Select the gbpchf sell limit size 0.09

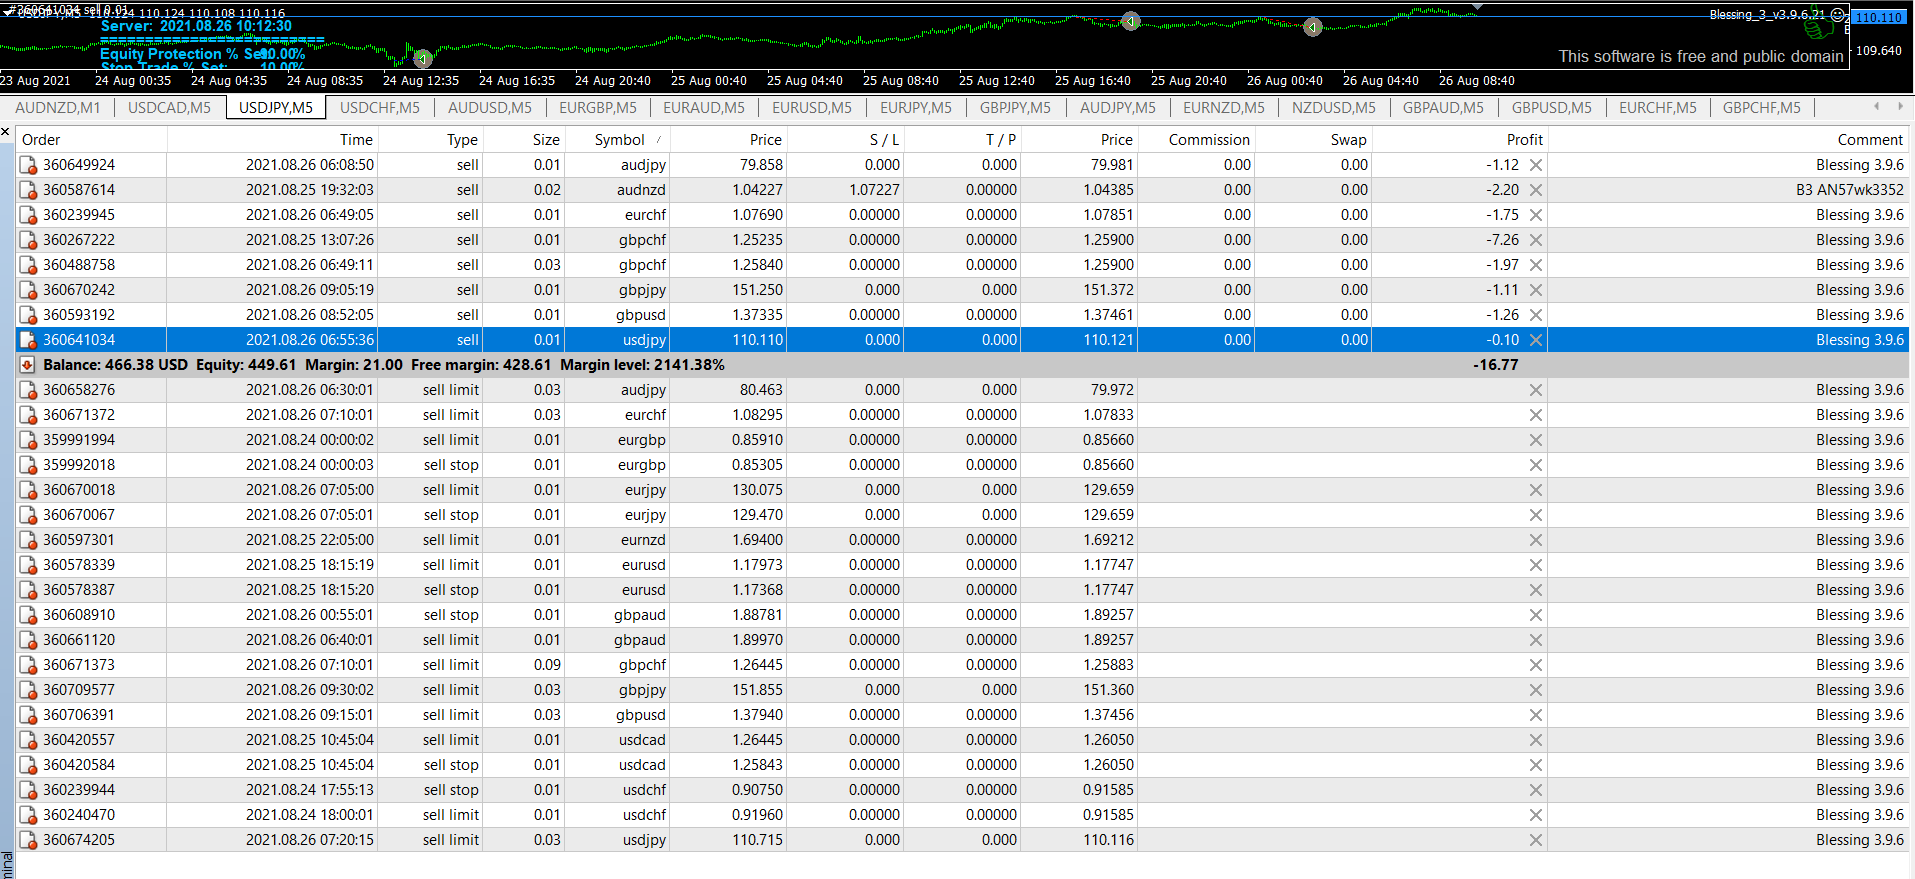(x=547, y=665)
